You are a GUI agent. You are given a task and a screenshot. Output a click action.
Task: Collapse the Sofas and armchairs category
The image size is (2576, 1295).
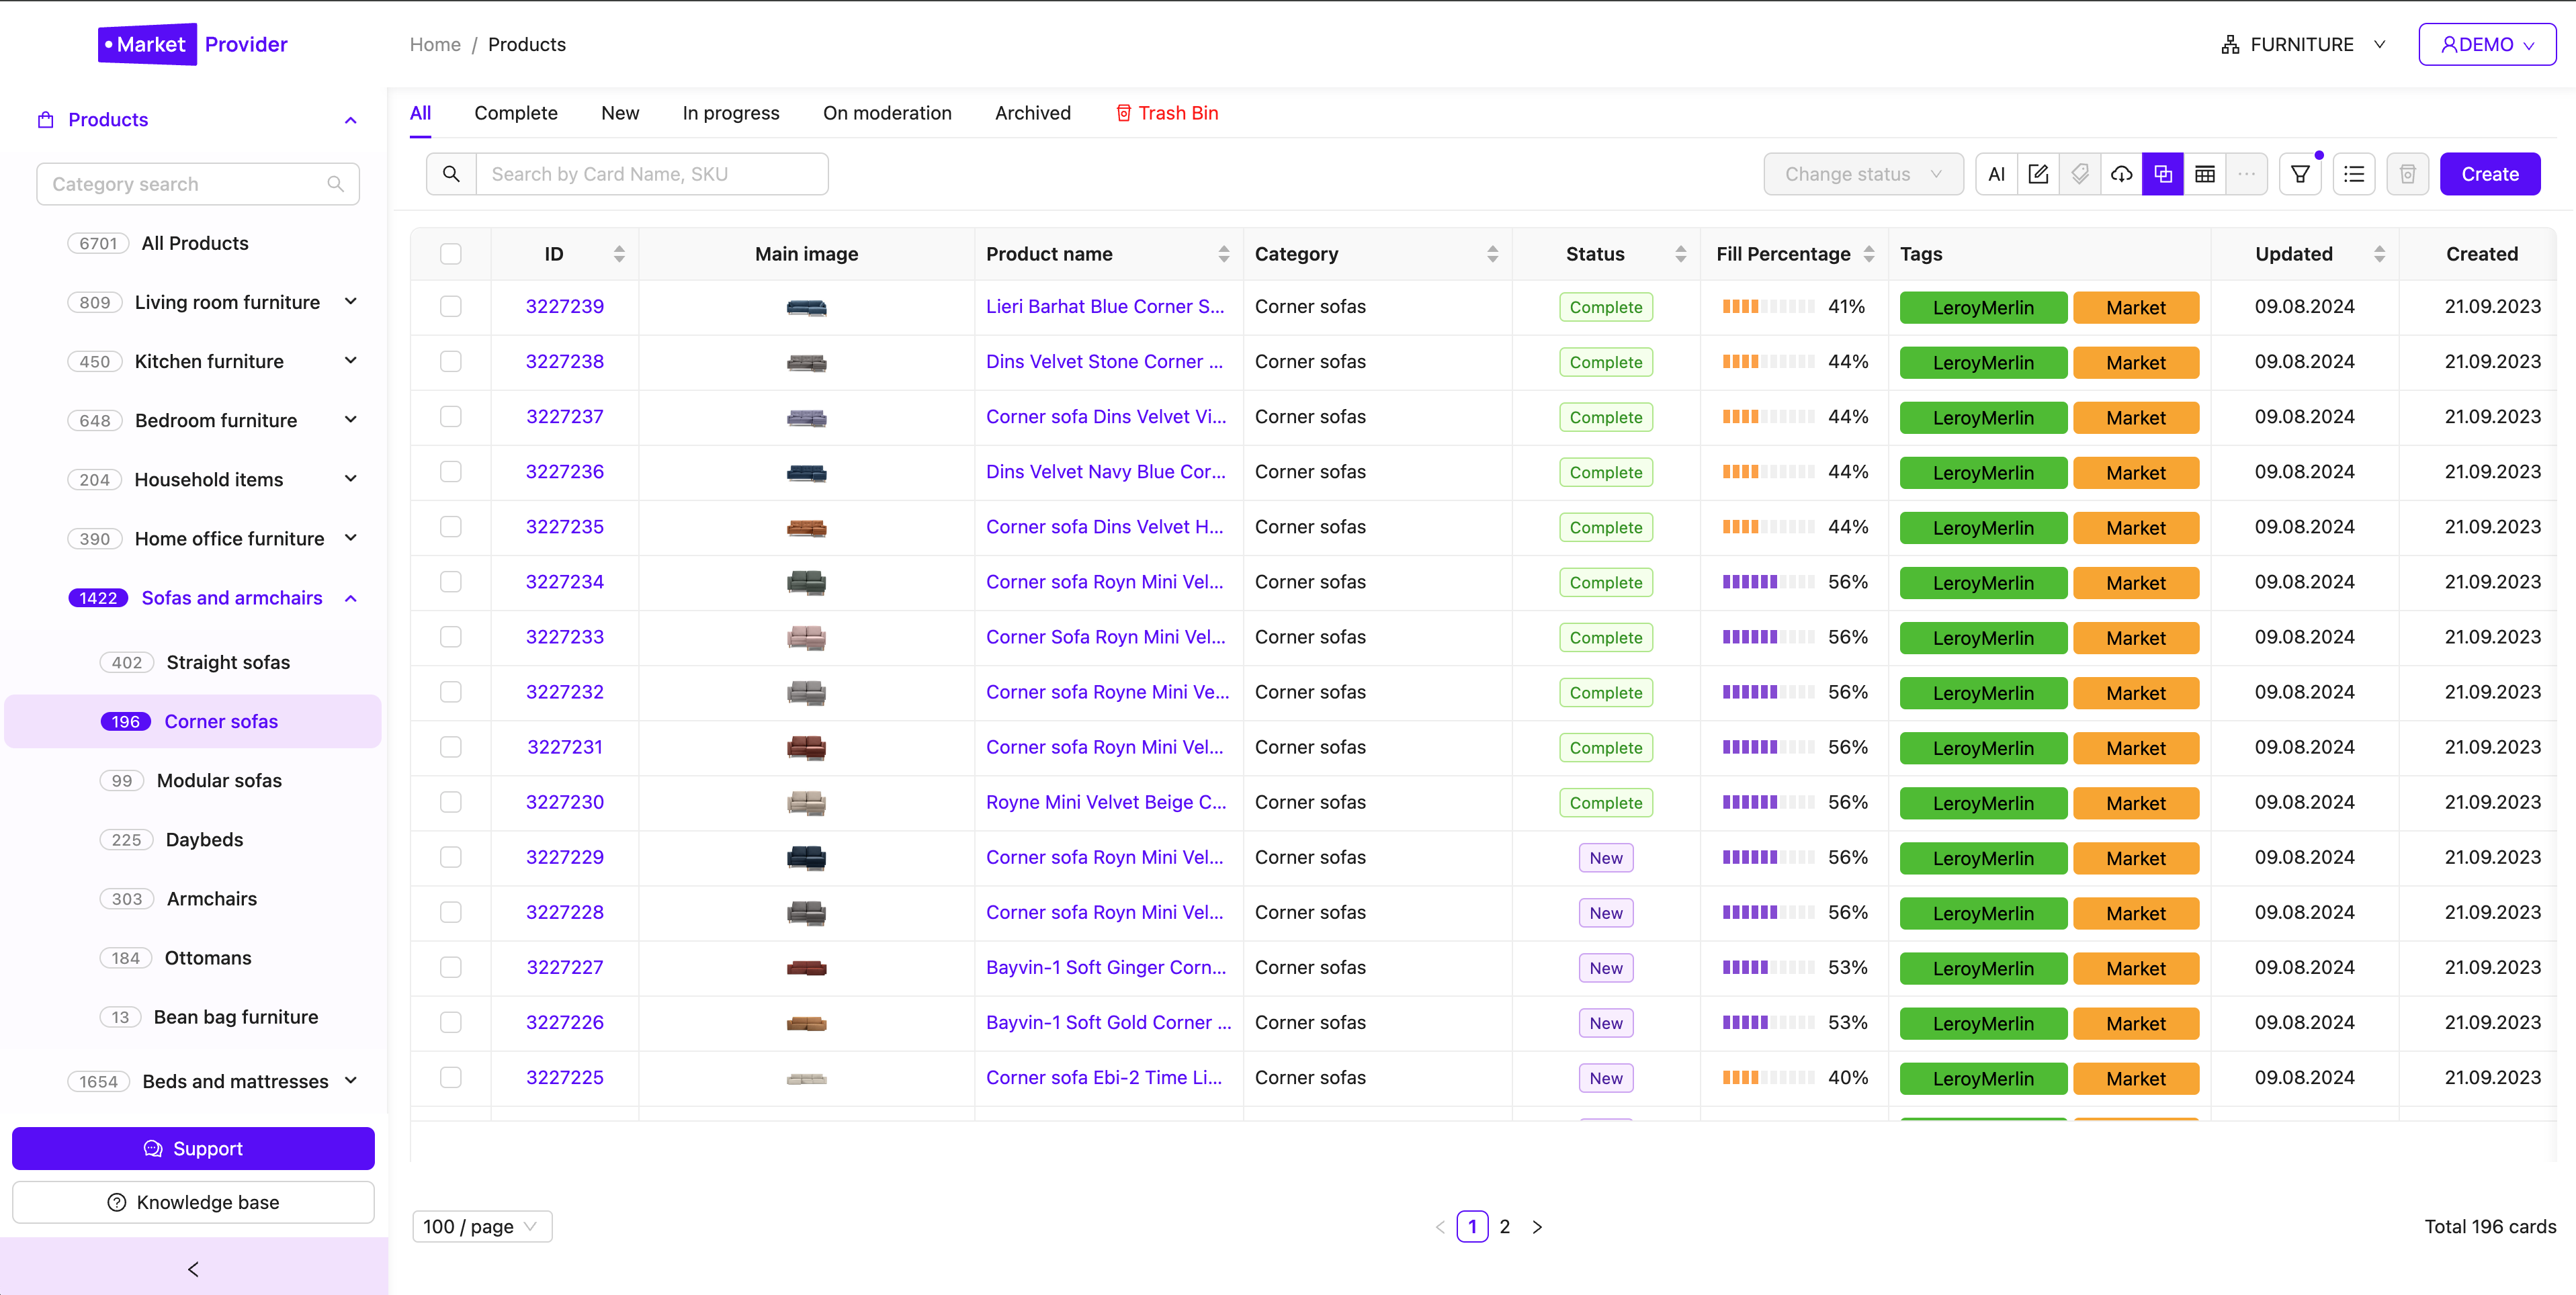[x=349, y=597]
